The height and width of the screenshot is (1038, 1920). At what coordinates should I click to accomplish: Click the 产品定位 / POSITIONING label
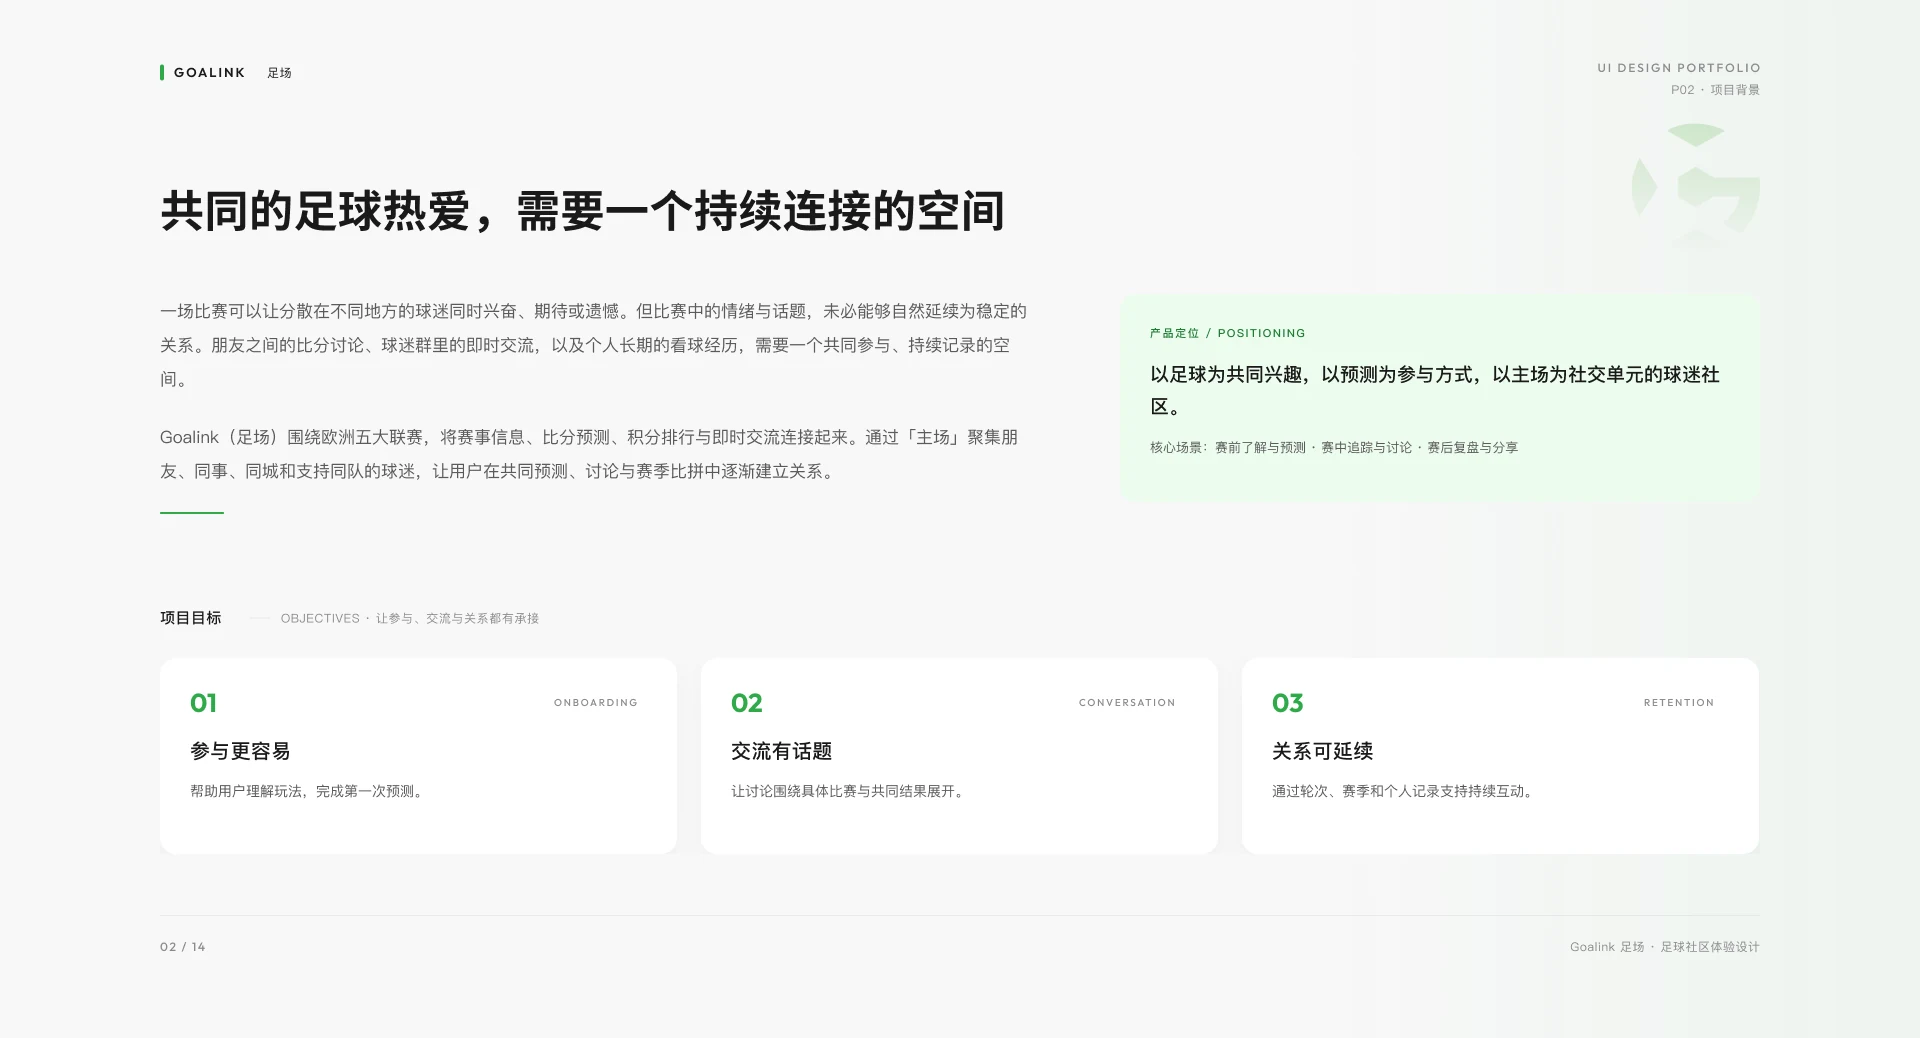point(1227,333)
